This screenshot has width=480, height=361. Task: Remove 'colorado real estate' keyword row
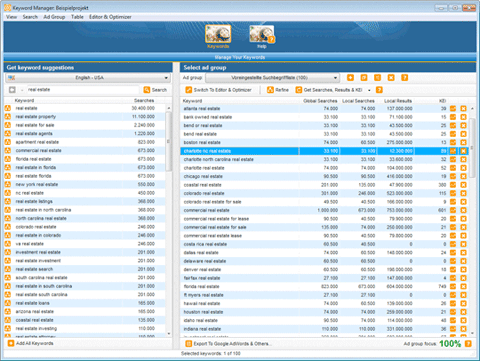463,193
